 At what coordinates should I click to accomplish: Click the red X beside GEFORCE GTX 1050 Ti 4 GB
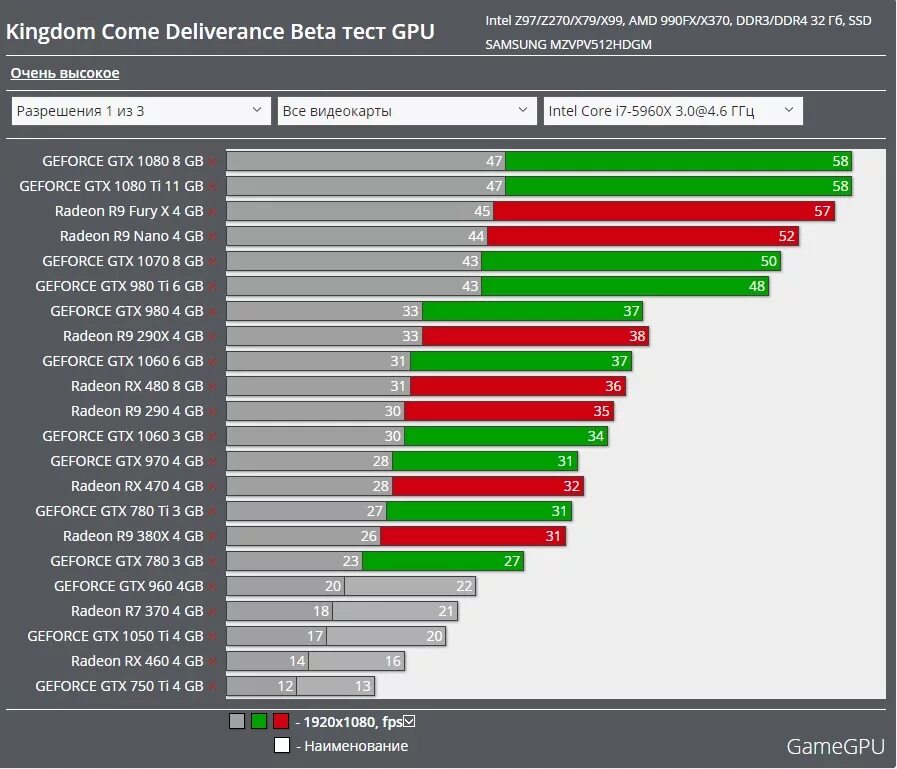[x=213, y=636]
